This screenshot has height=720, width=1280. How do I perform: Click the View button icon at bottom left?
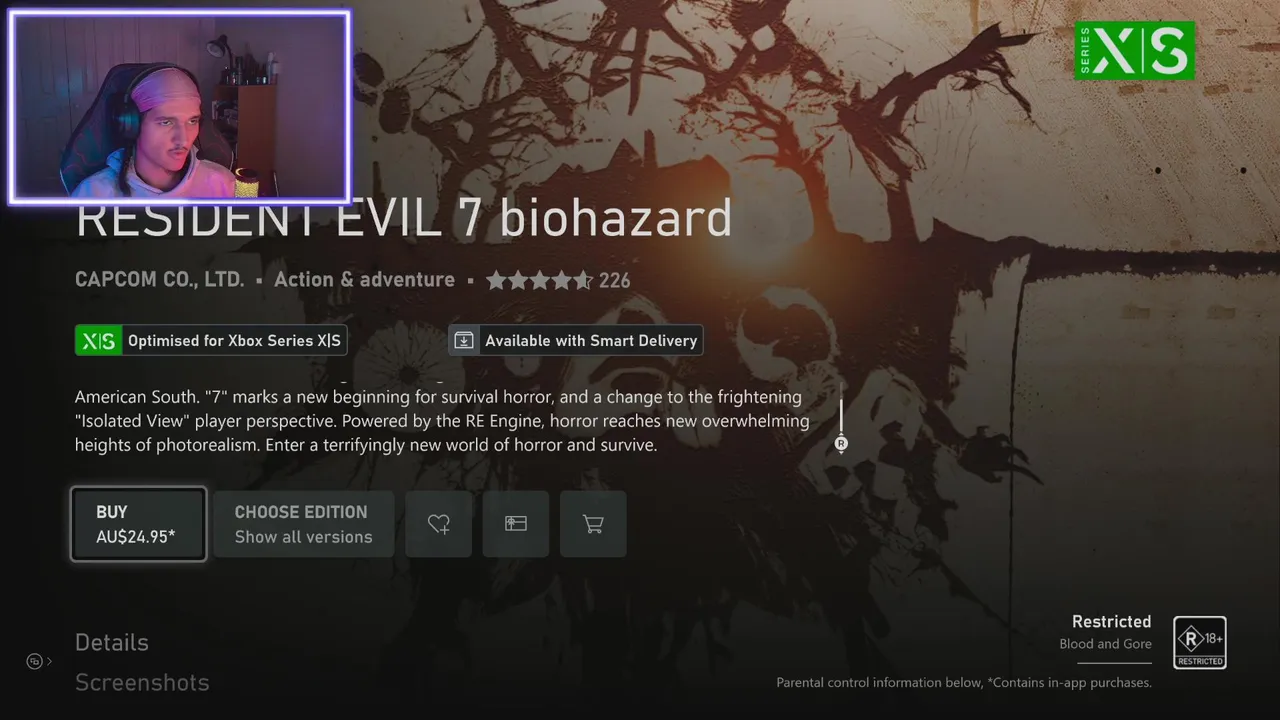click(x=34, y=661)
